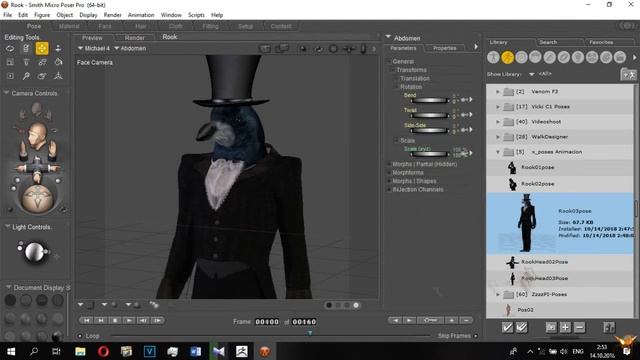Expand the Venom F3 folder

[x=498, y=92]
